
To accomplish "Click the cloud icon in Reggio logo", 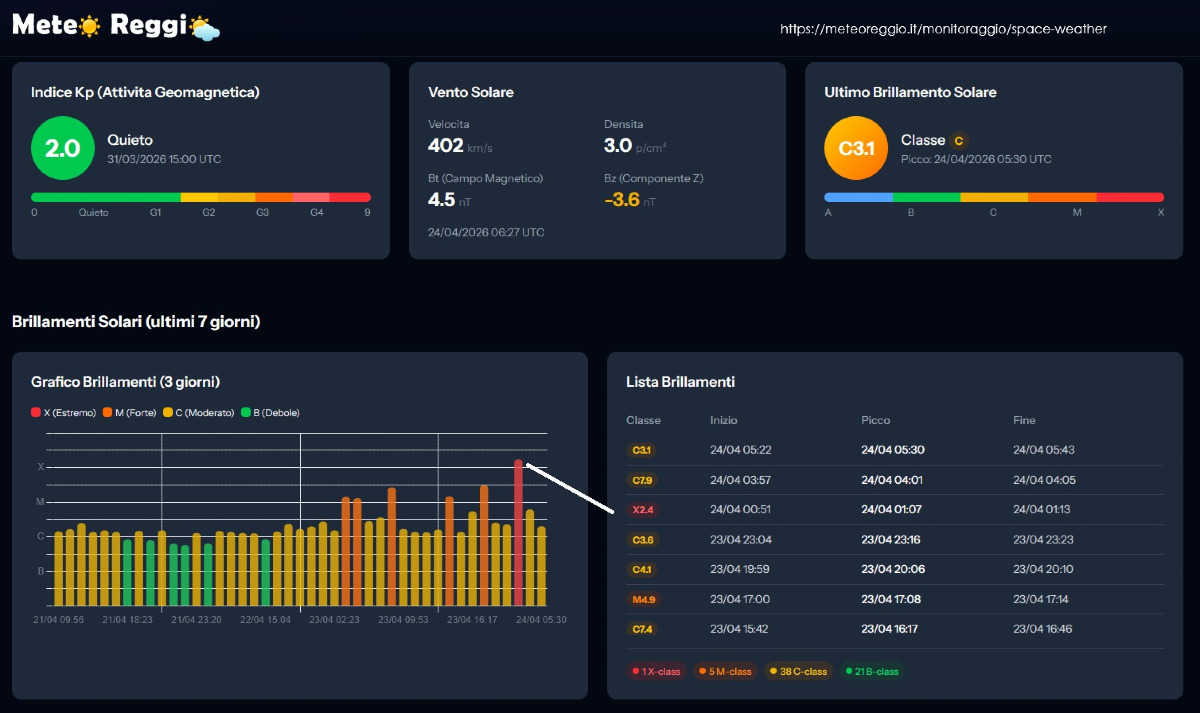I will coord(205,29).
